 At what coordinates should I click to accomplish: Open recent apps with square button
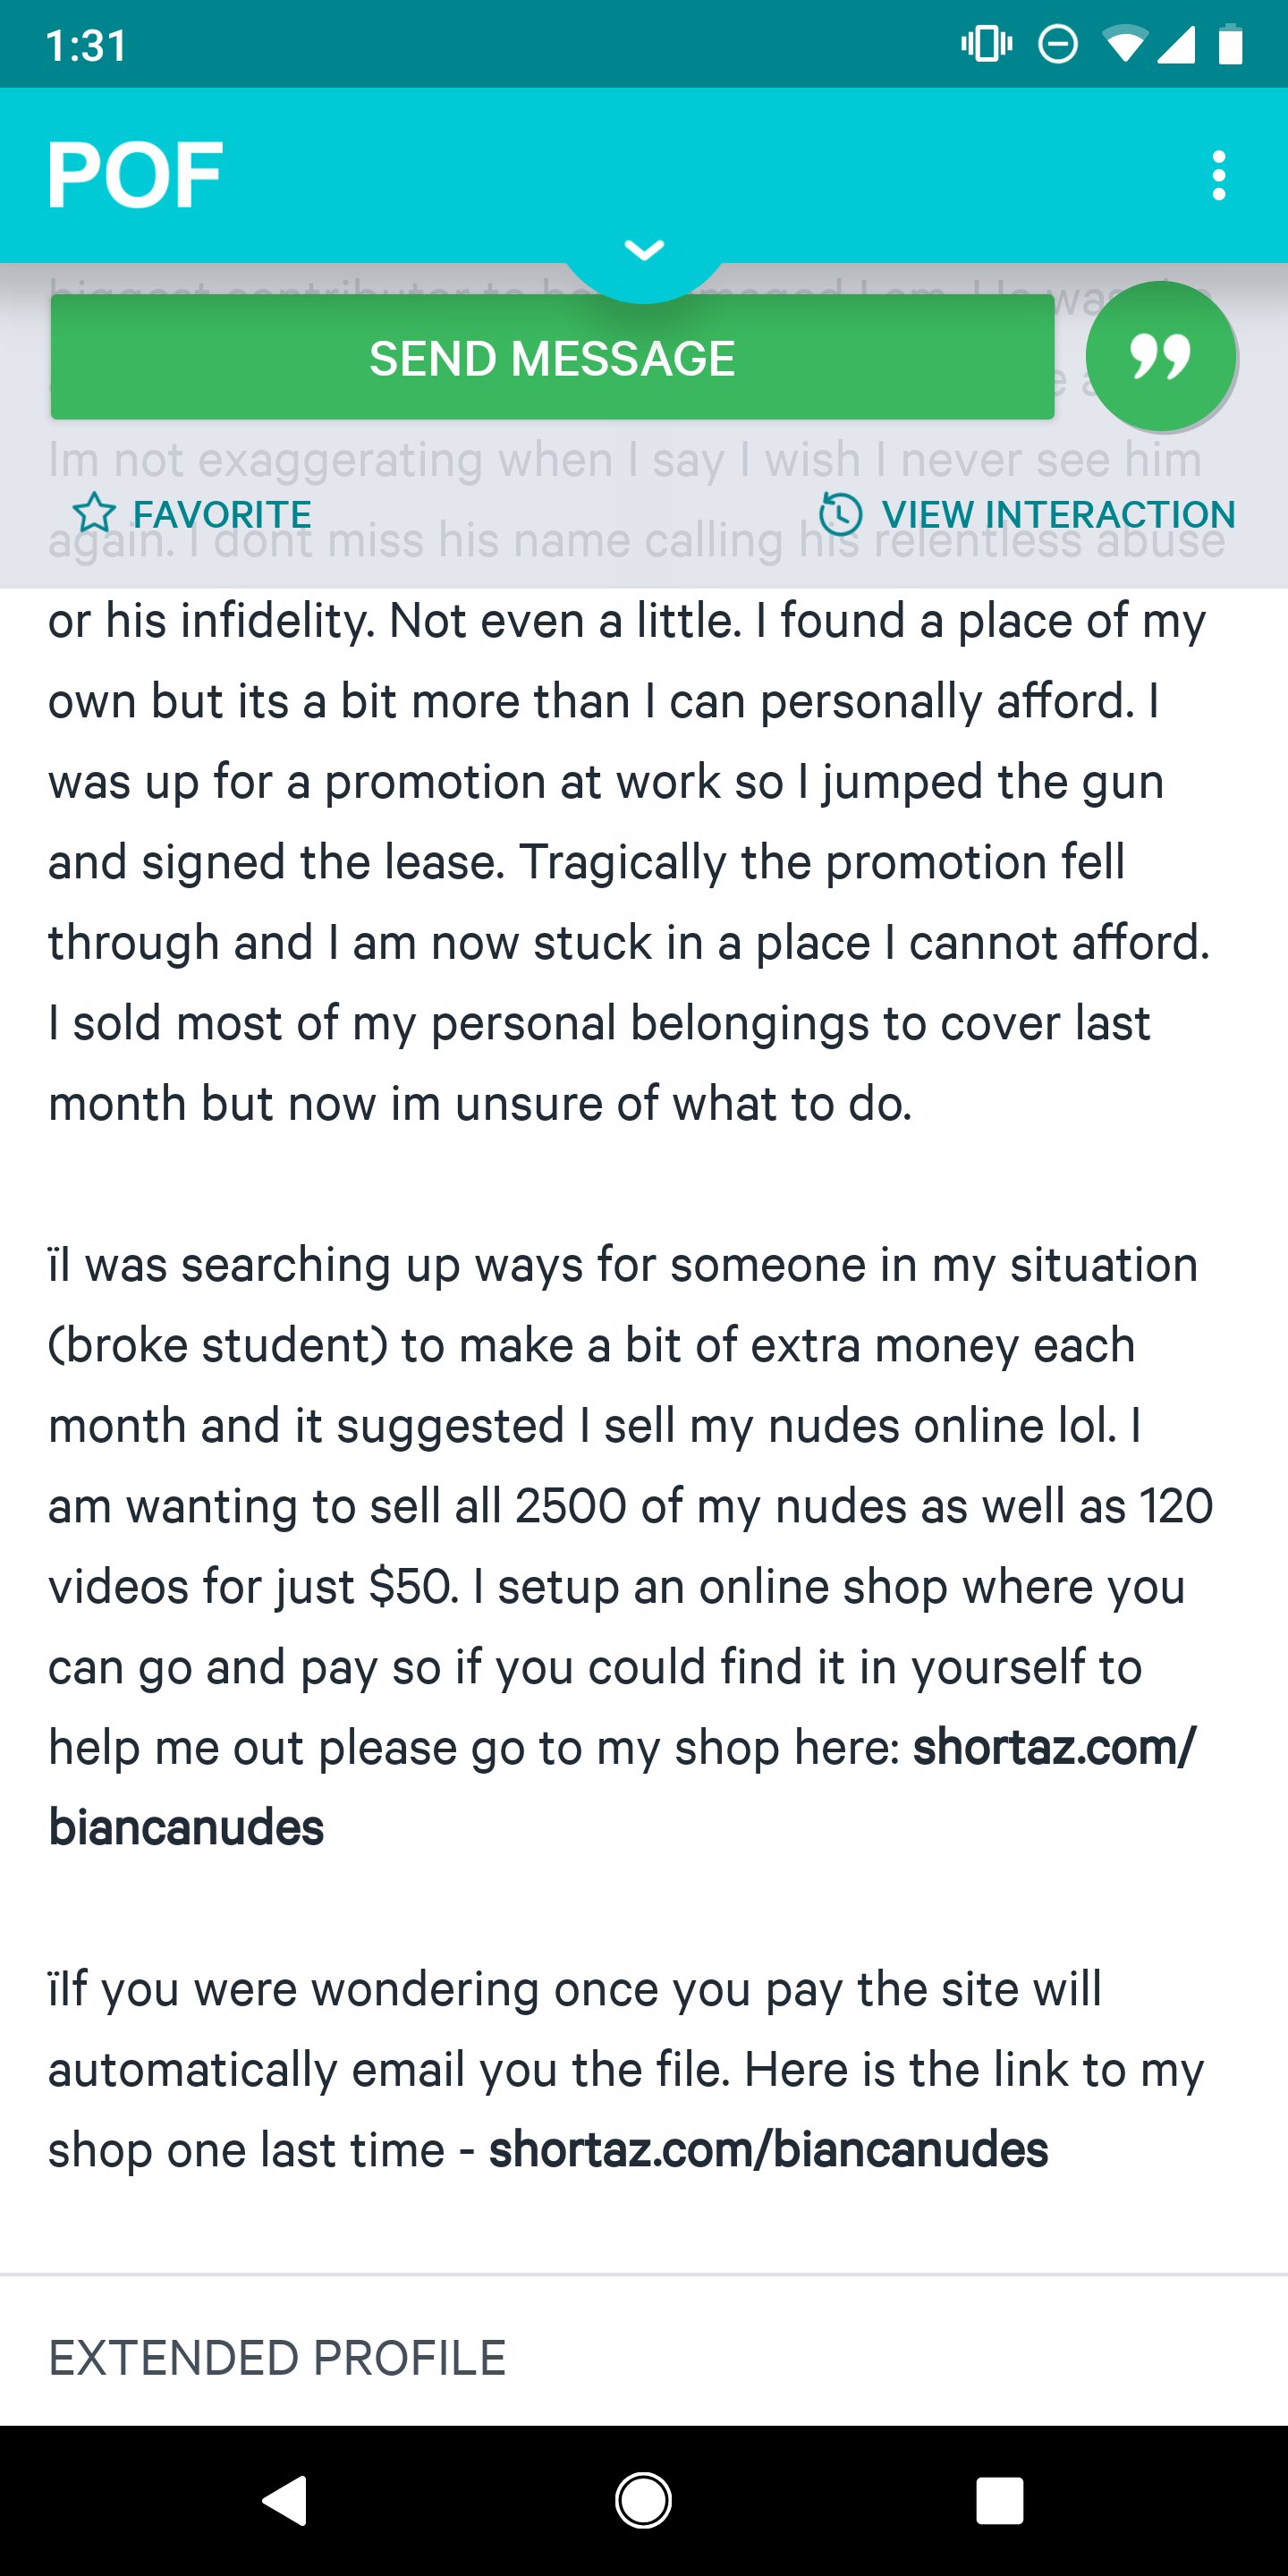coord(999,2501)
